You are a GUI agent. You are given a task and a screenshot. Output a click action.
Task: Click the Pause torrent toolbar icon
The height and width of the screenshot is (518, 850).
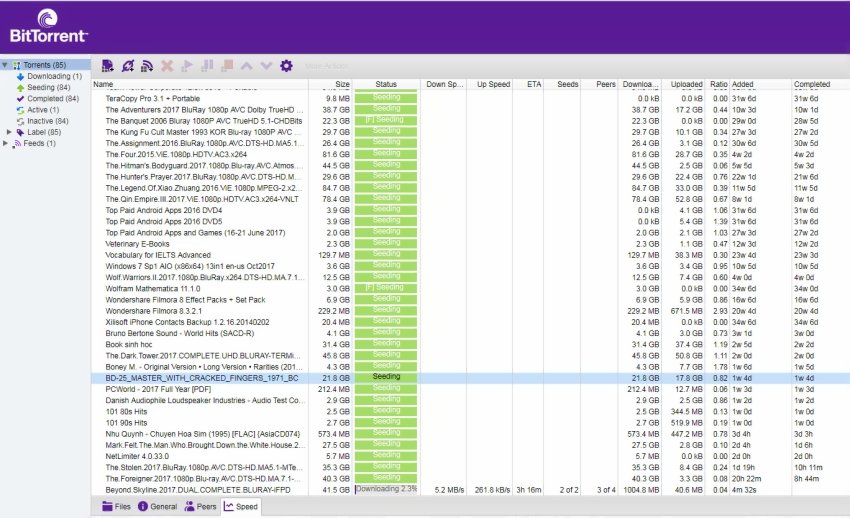[207, 66]
